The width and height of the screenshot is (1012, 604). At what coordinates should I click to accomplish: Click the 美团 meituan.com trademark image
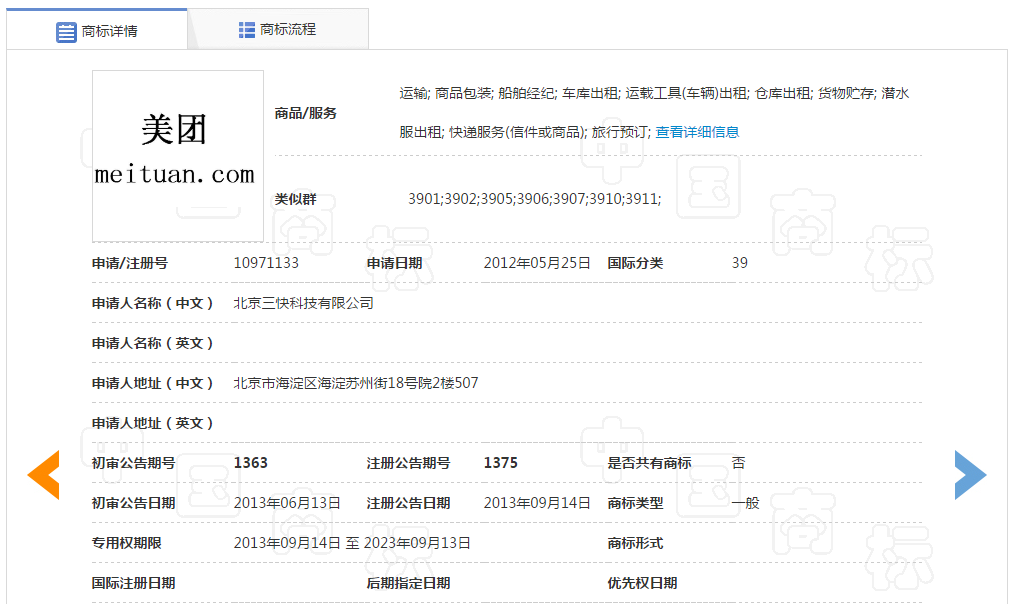click(x=177, y=156)
